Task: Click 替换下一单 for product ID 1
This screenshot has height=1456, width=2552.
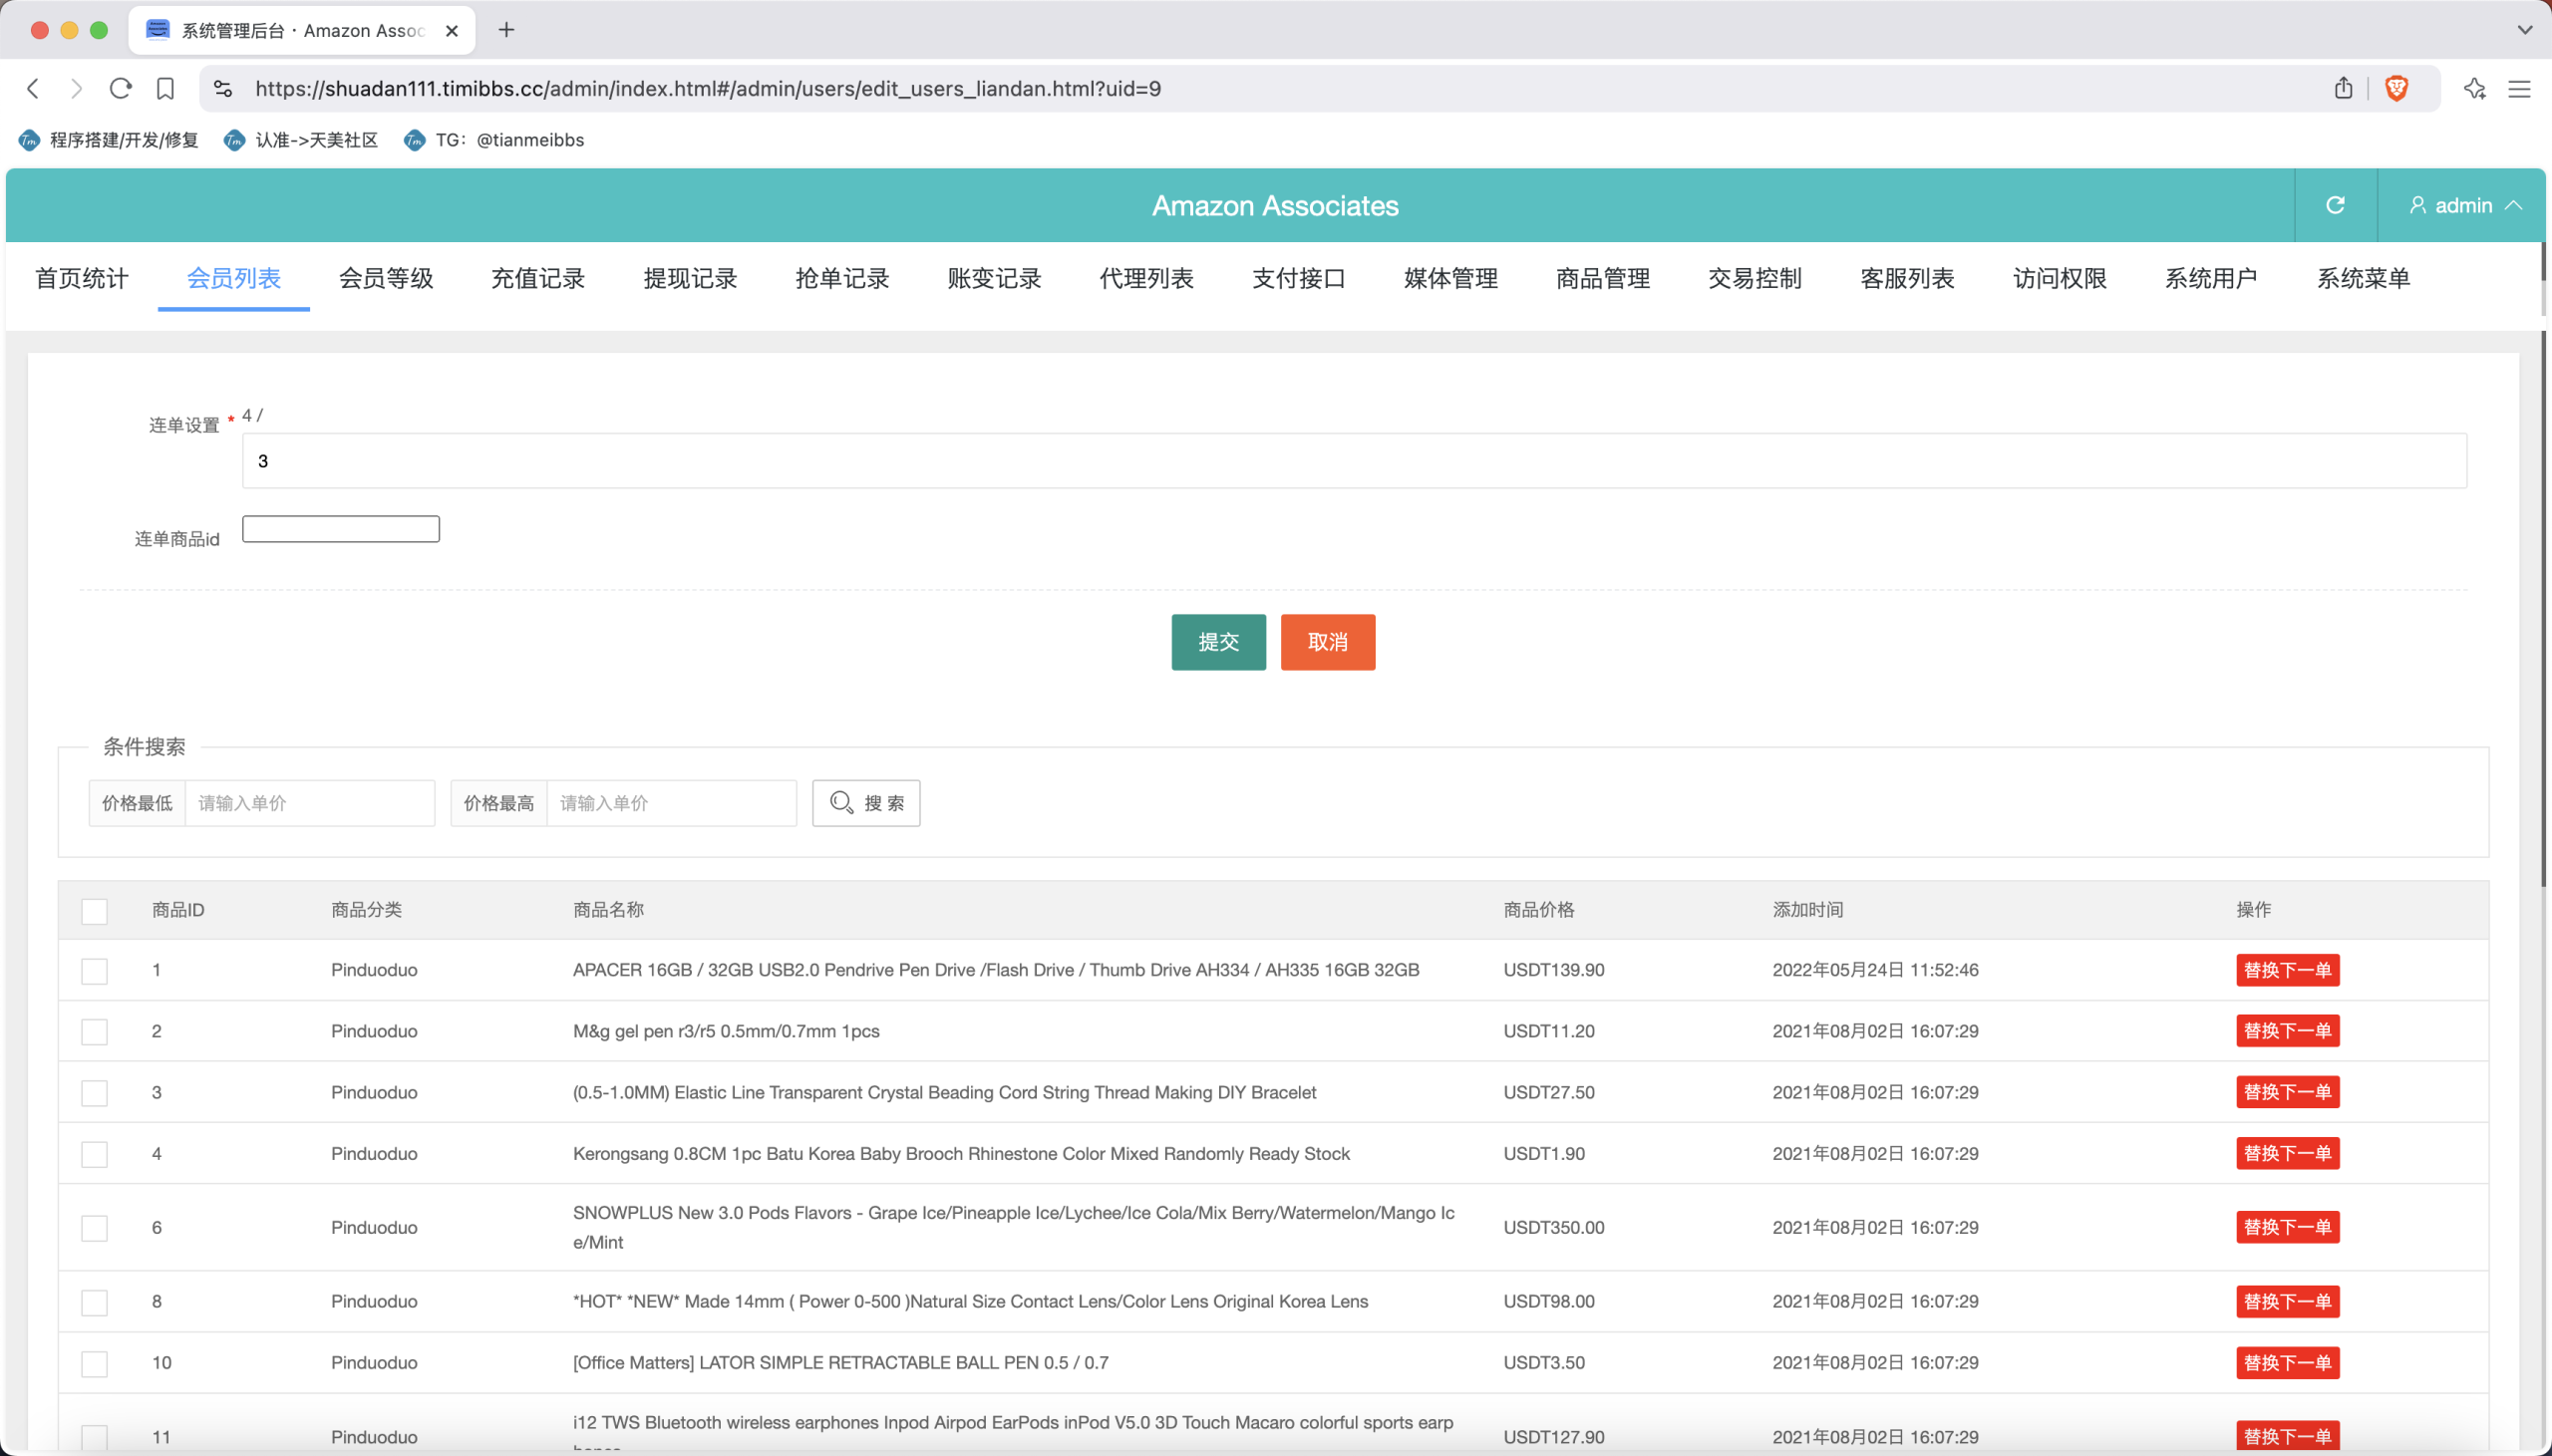Action: coord(2287,970)
